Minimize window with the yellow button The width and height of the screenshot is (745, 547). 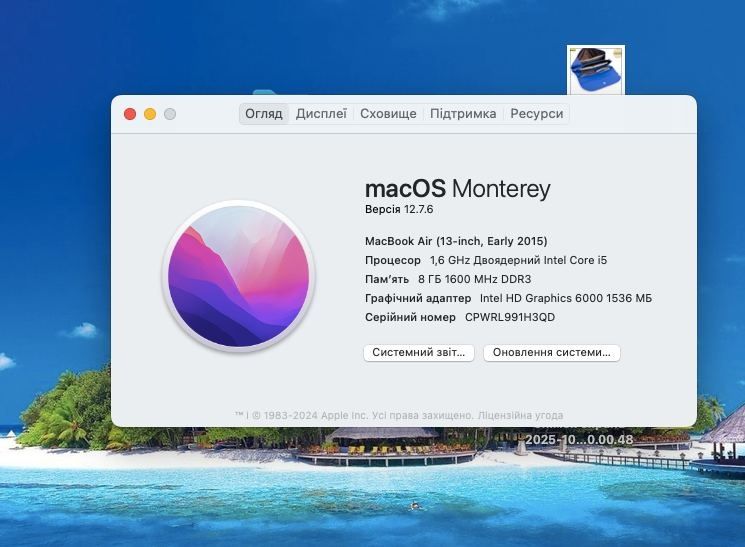pos(150,114)
